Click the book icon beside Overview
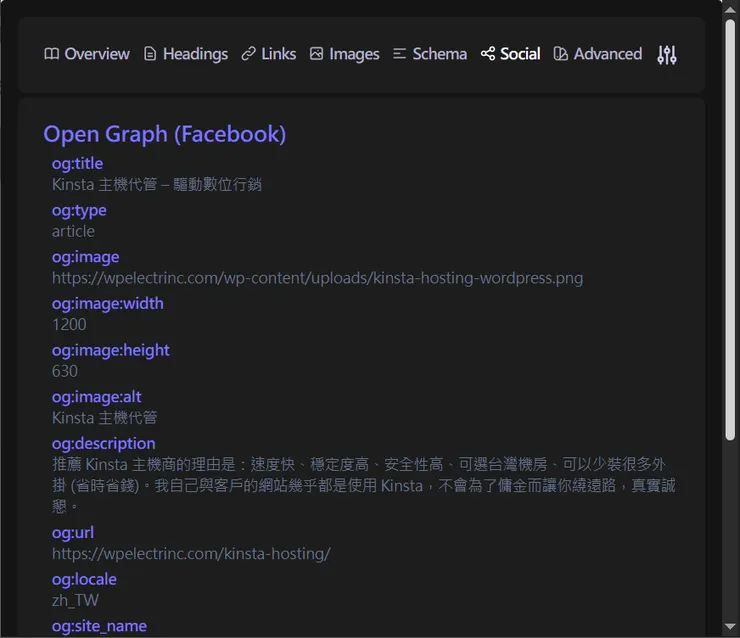 [x=51, y=54]
